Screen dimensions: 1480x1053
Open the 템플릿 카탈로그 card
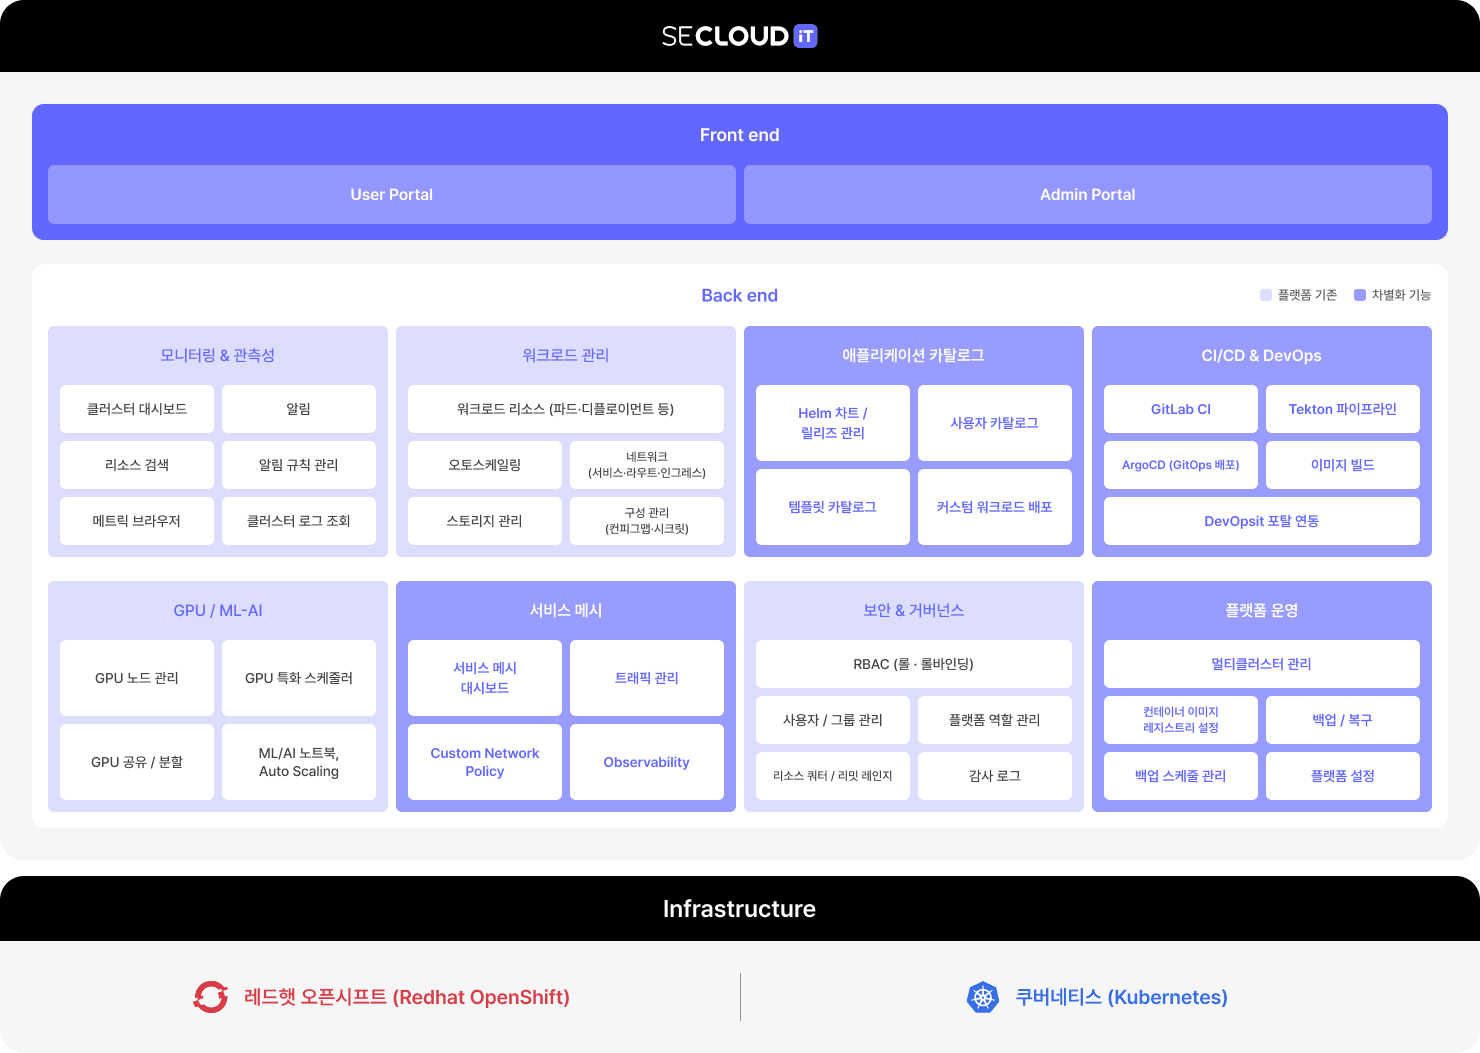coord(833,507)
